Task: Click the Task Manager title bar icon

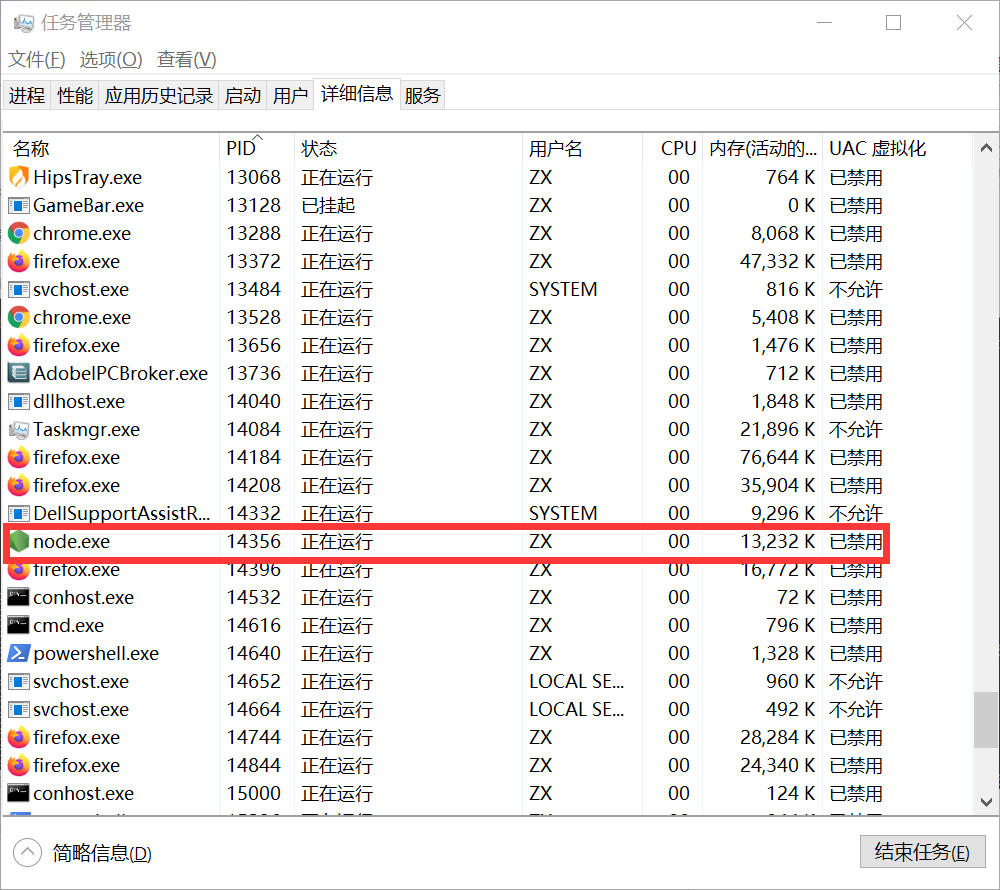Action: (24, 23)
